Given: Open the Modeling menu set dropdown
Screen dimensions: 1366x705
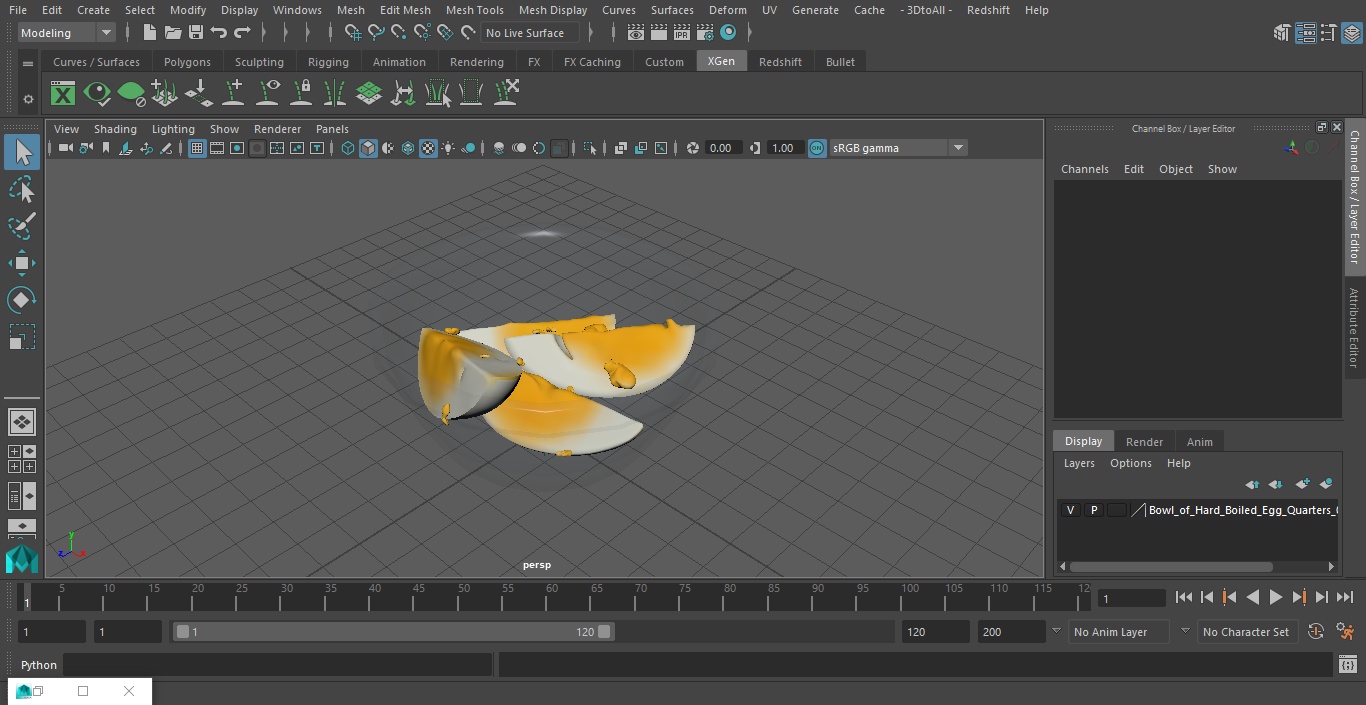Looking at the screenshot, I should pyautogui.click(x=67, y=33).
